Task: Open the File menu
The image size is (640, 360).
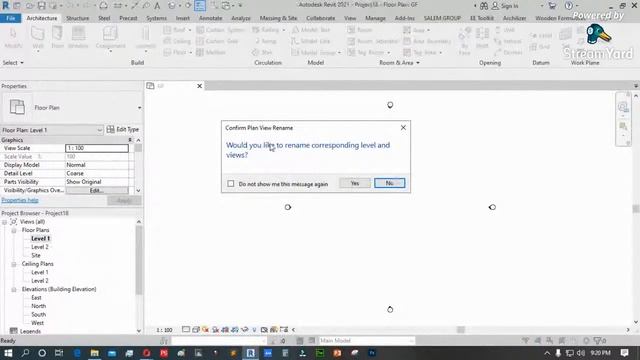Action: [x=11, y=18]
